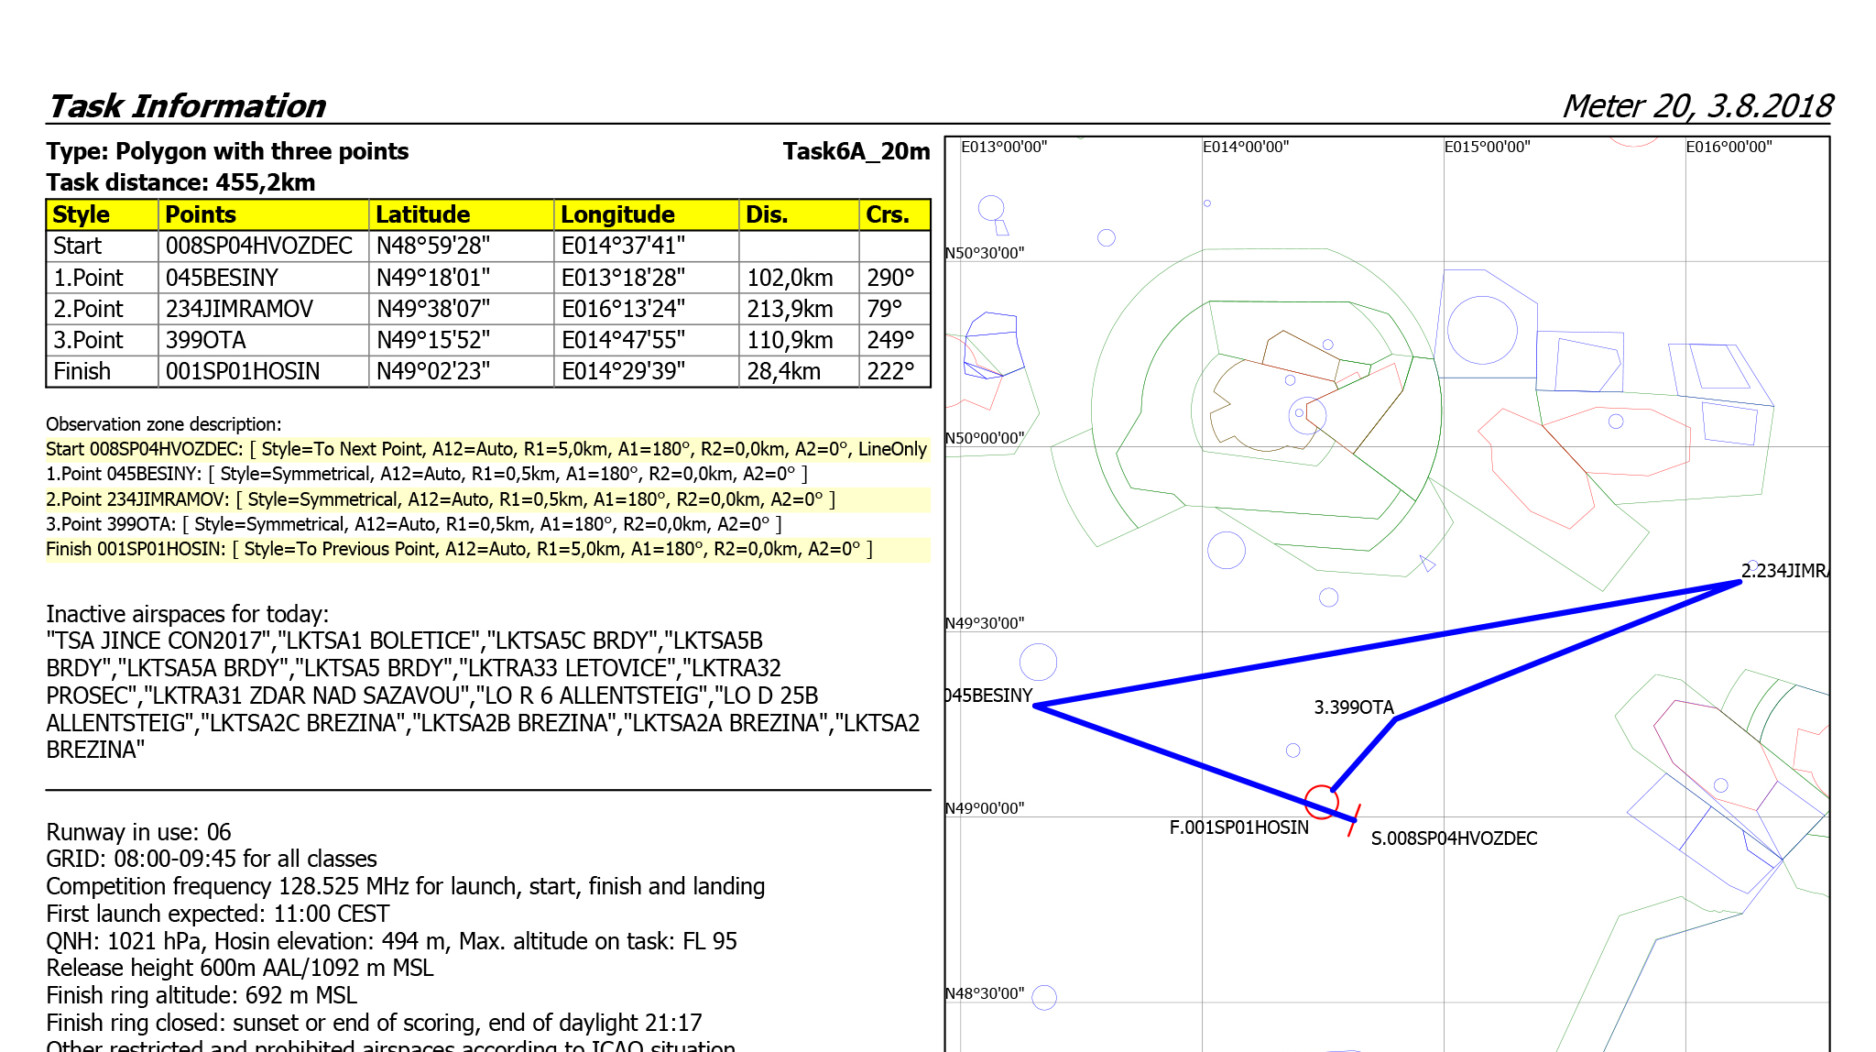
Task: Click the Meter 20, 3.8.2018 date header
Action: tap(1696, 106)
